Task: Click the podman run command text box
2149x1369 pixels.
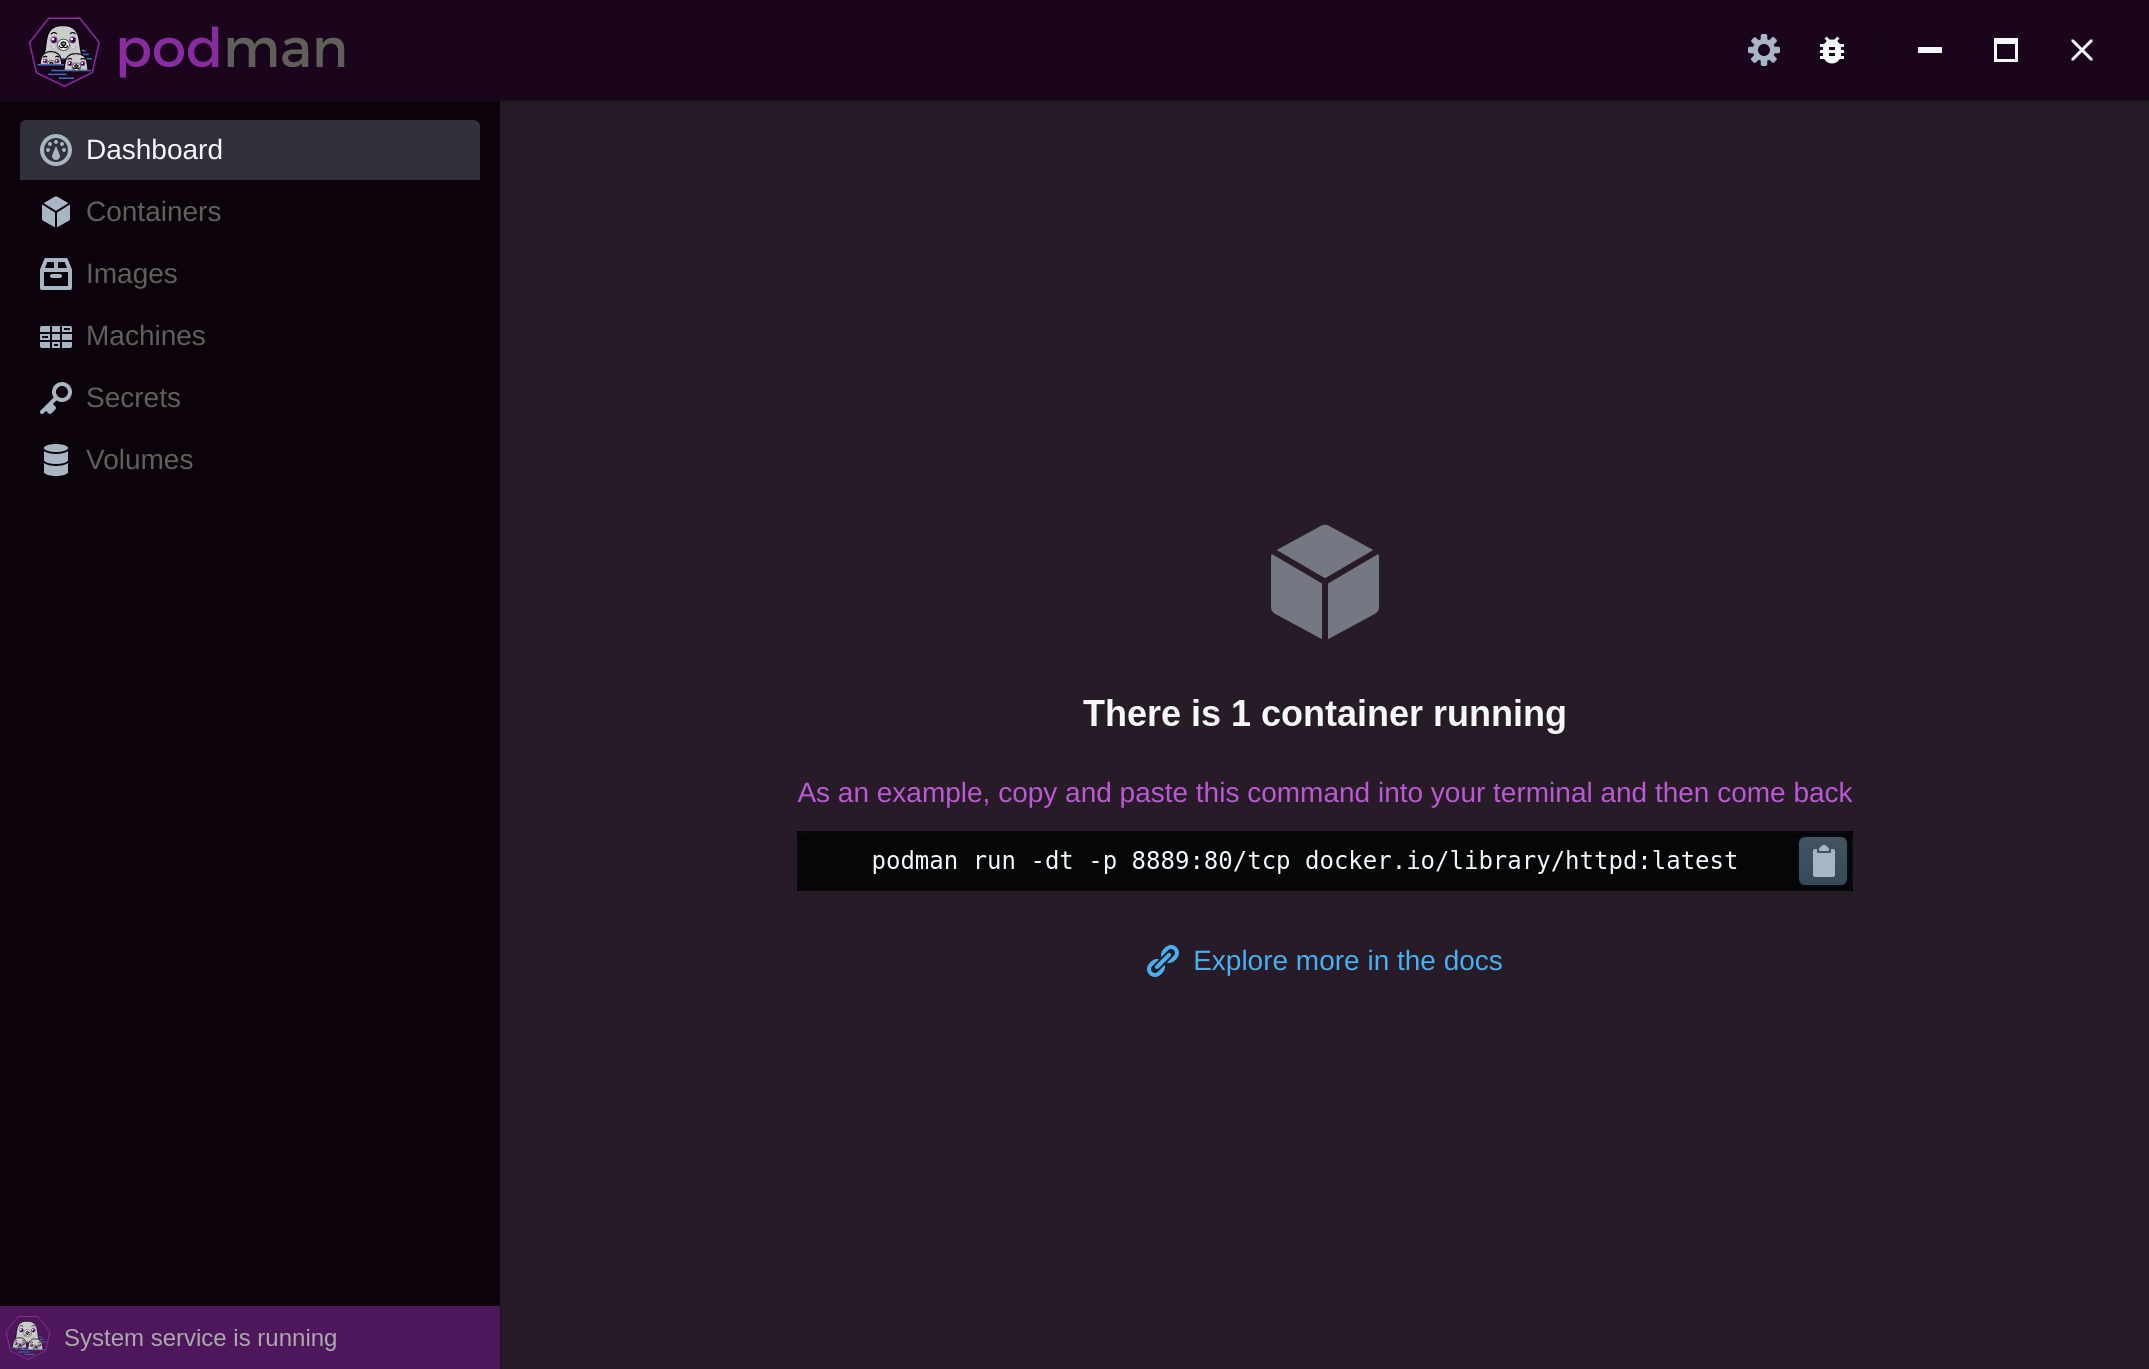Action: [1303, 861]
